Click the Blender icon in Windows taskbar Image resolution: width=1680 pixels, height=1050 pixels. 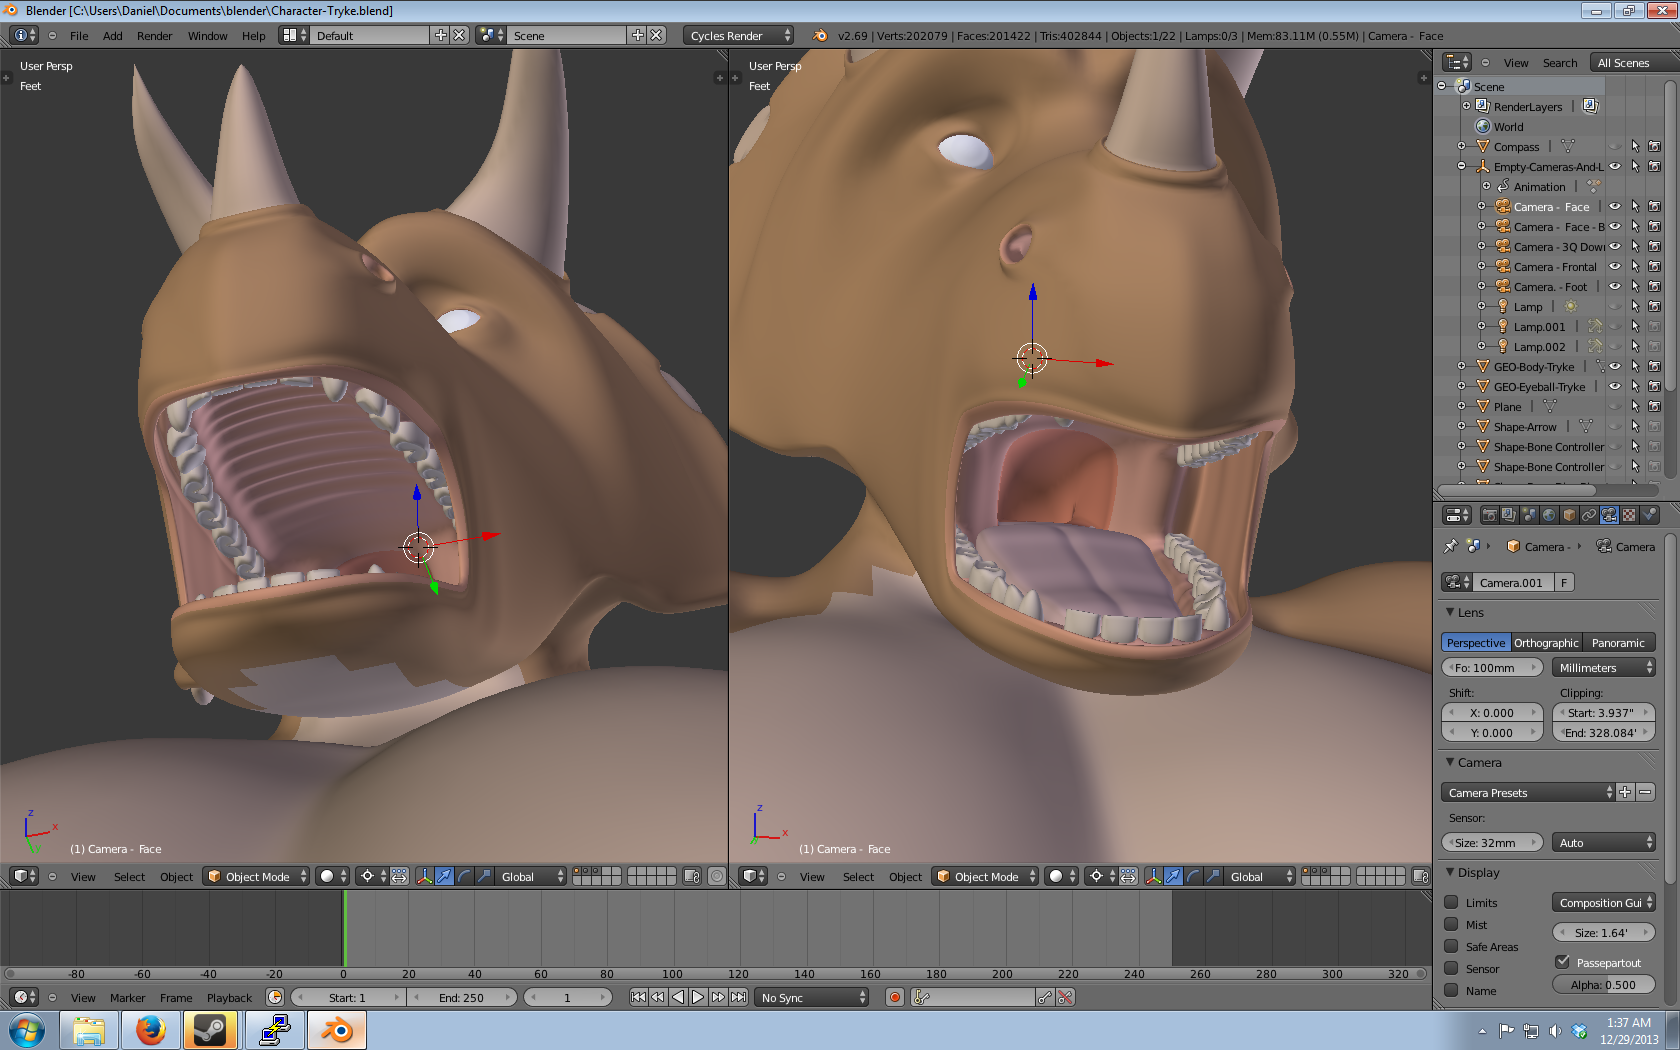[x=337, y=1030]
